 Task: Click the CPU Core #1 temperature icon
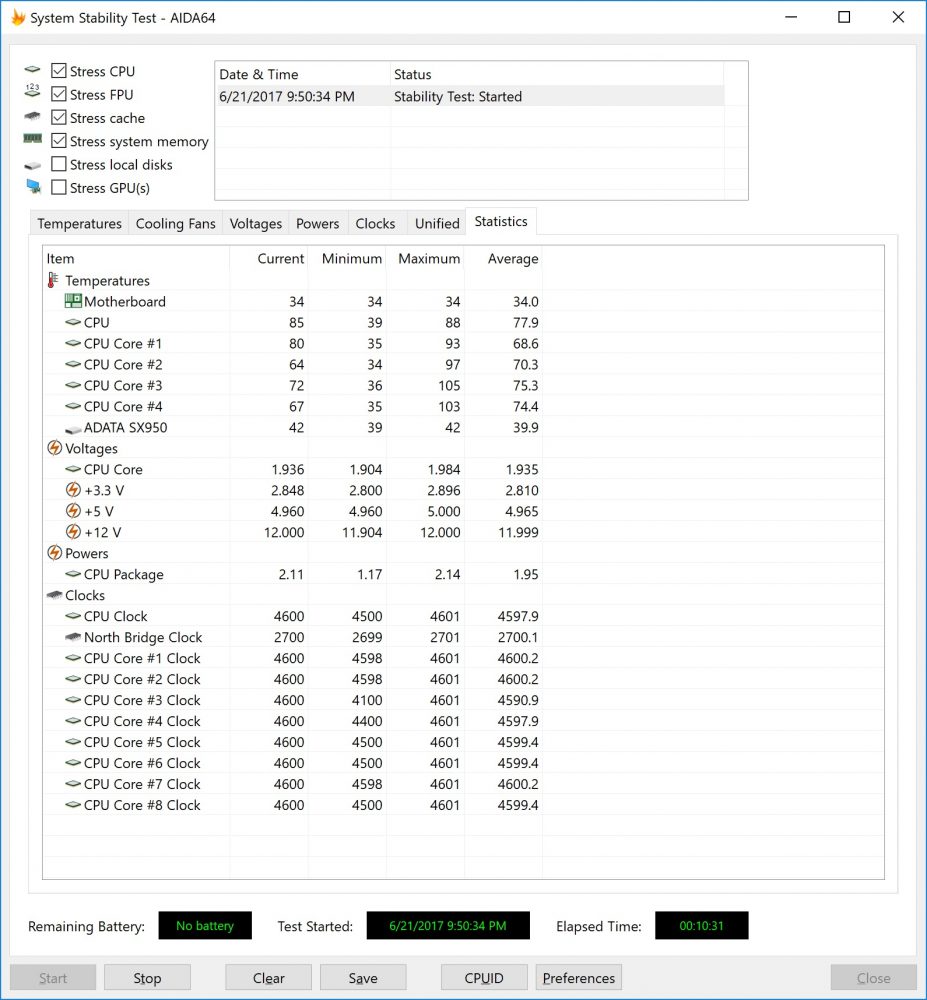[73, 343]
